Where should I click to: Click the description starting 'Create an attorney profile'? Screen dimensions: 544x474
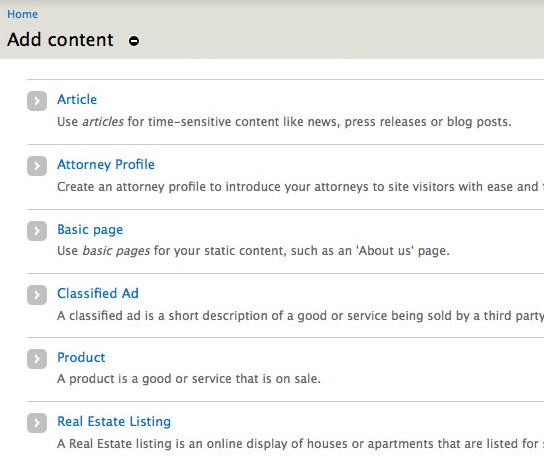tap(300, 187)
